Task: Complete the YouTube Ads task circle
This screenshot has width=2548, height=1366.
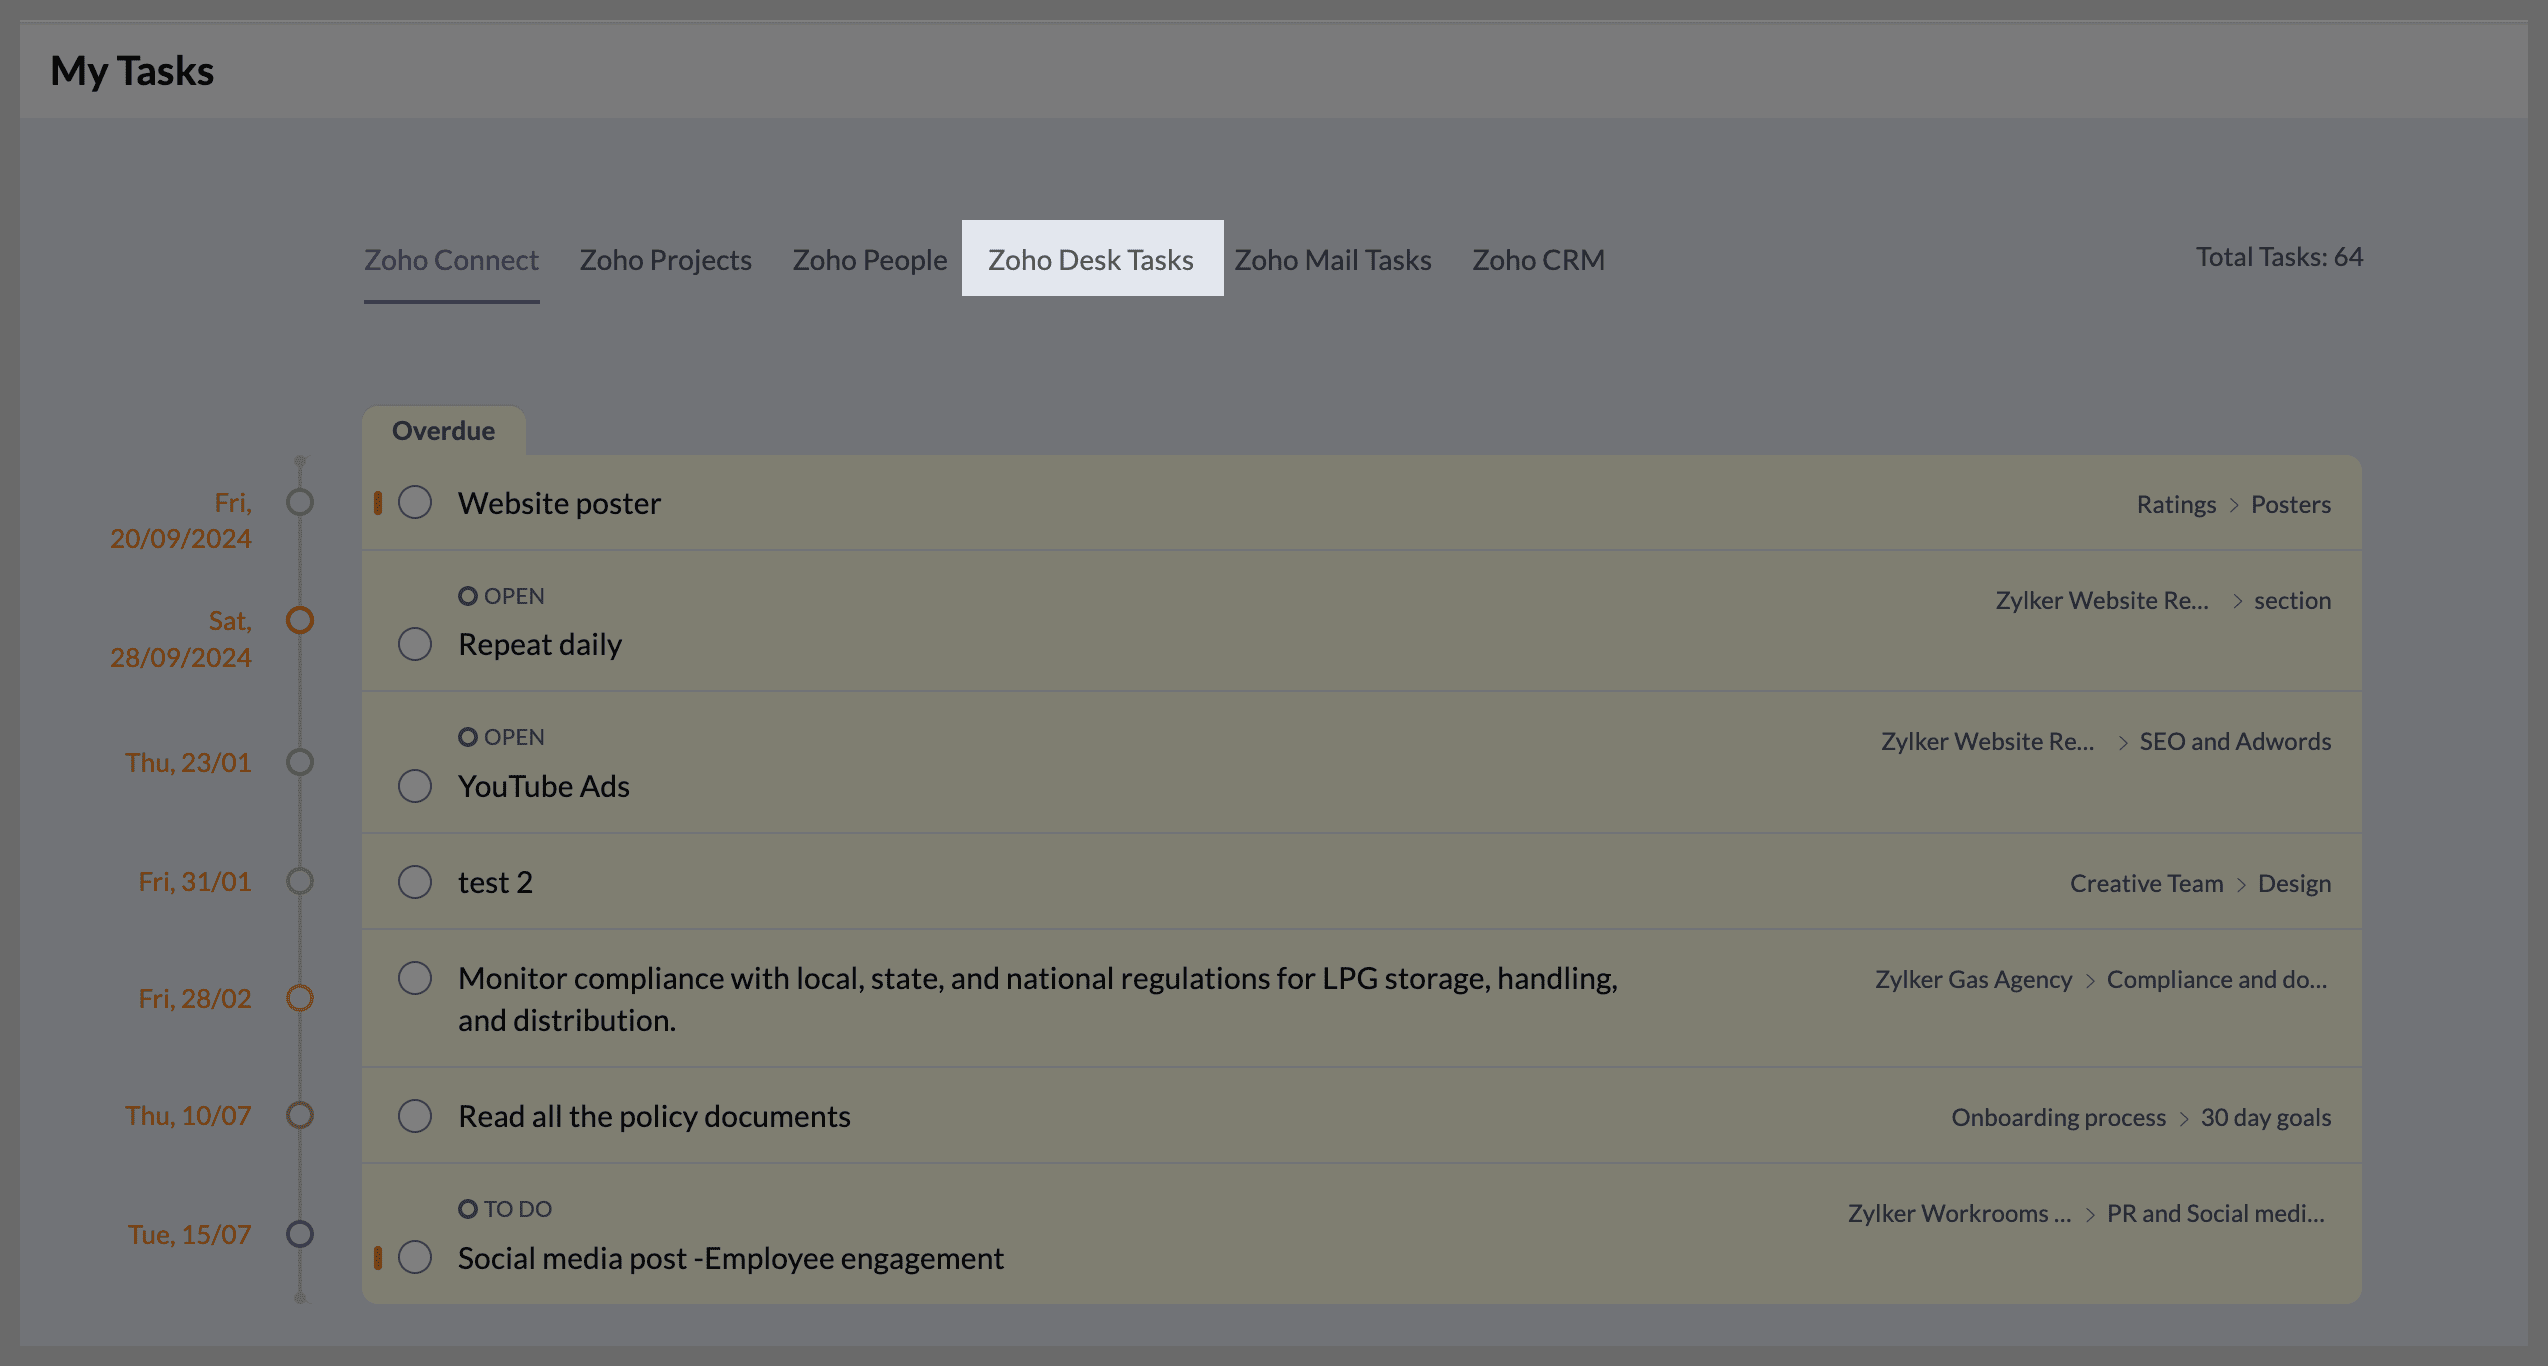Action: click(x=415, y=786)
